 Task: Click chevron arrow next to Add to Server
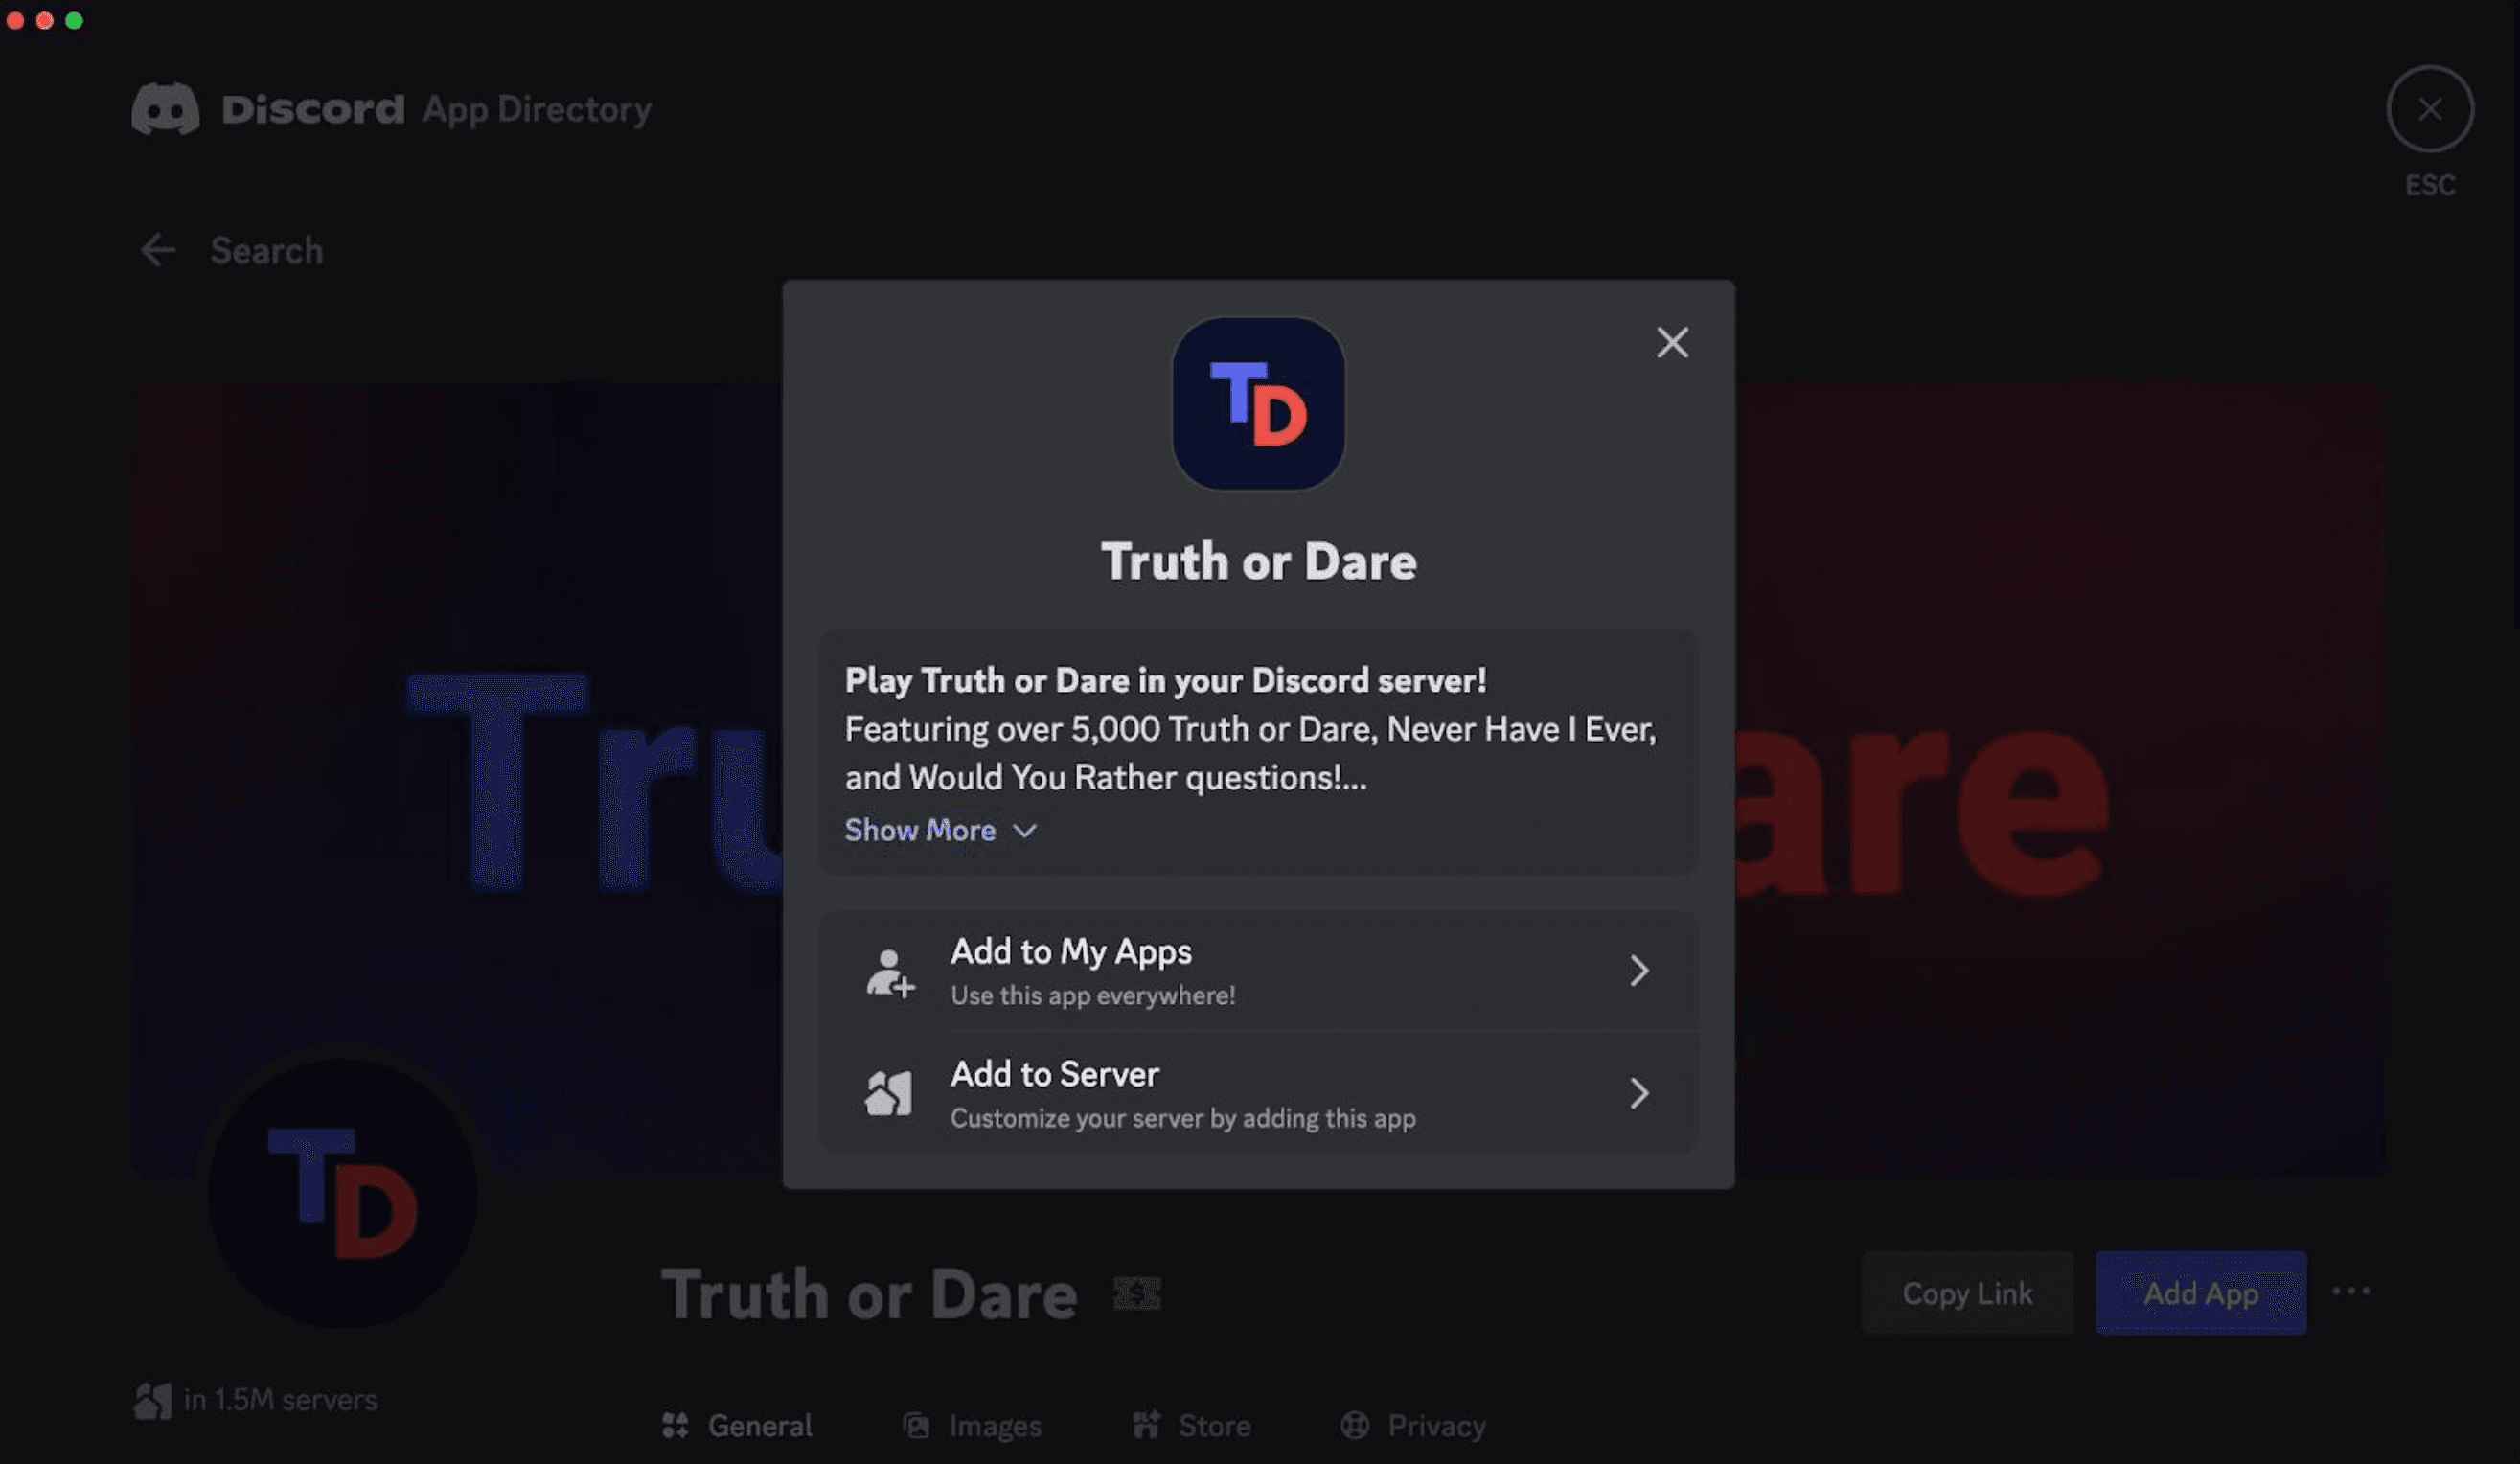[1638, 1093]
